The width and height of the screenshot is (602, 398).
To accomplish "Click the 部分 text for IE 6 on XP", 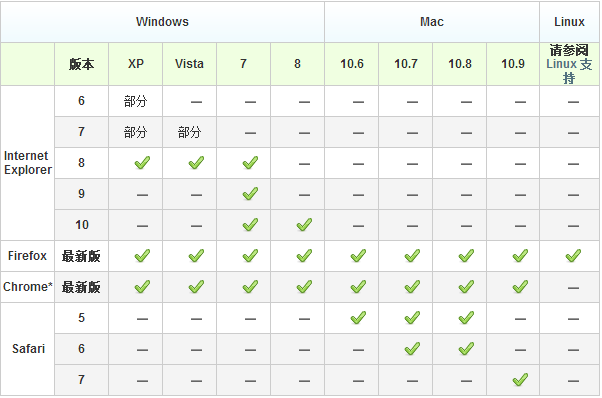I will [x=136, y=101].
